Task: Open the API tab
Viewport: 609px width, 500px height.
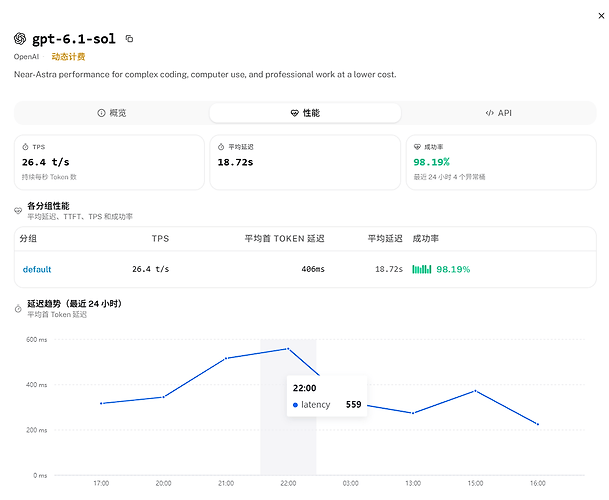Action: (x=499, y=113)
